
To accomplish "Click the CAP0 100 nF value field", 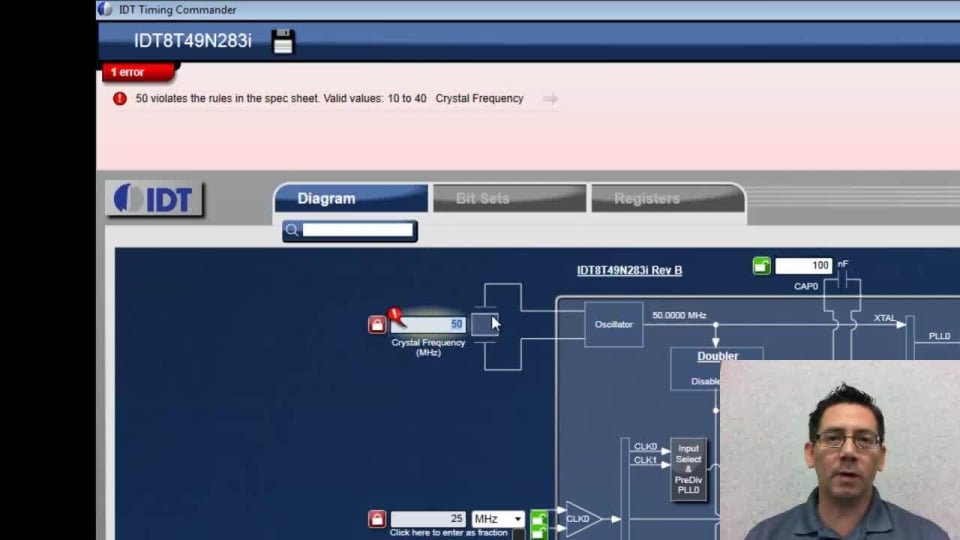I will pyautogui.click(x=803, y=266).
